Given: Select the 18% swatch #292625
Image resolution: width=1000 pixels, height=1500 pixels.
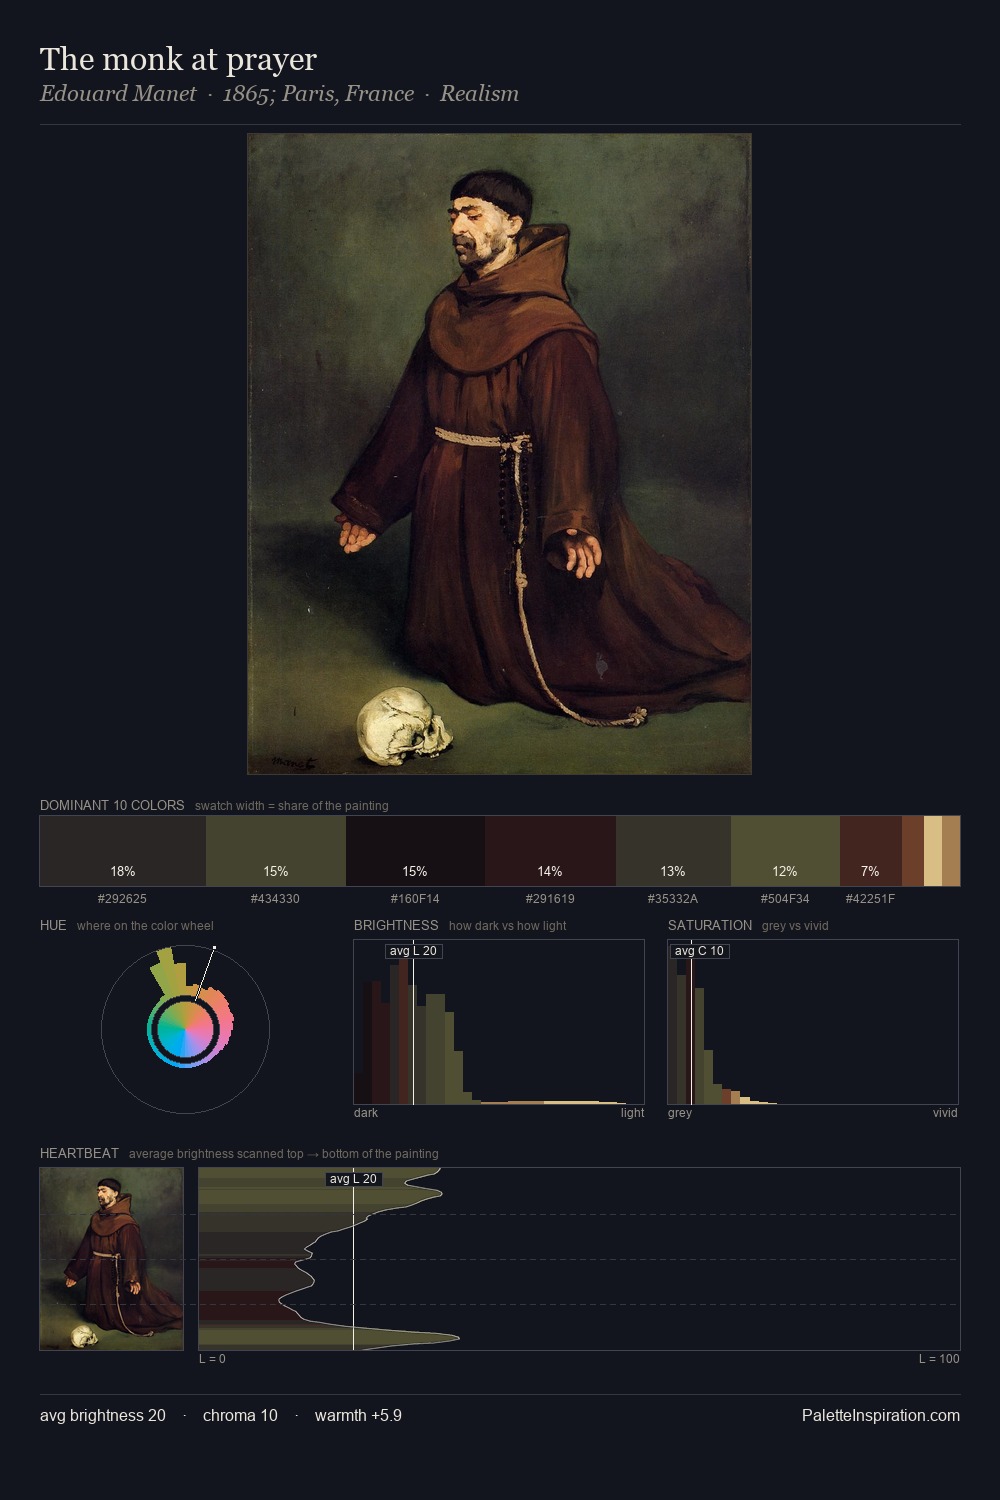Looking at the screenshot, I should 123,851.
